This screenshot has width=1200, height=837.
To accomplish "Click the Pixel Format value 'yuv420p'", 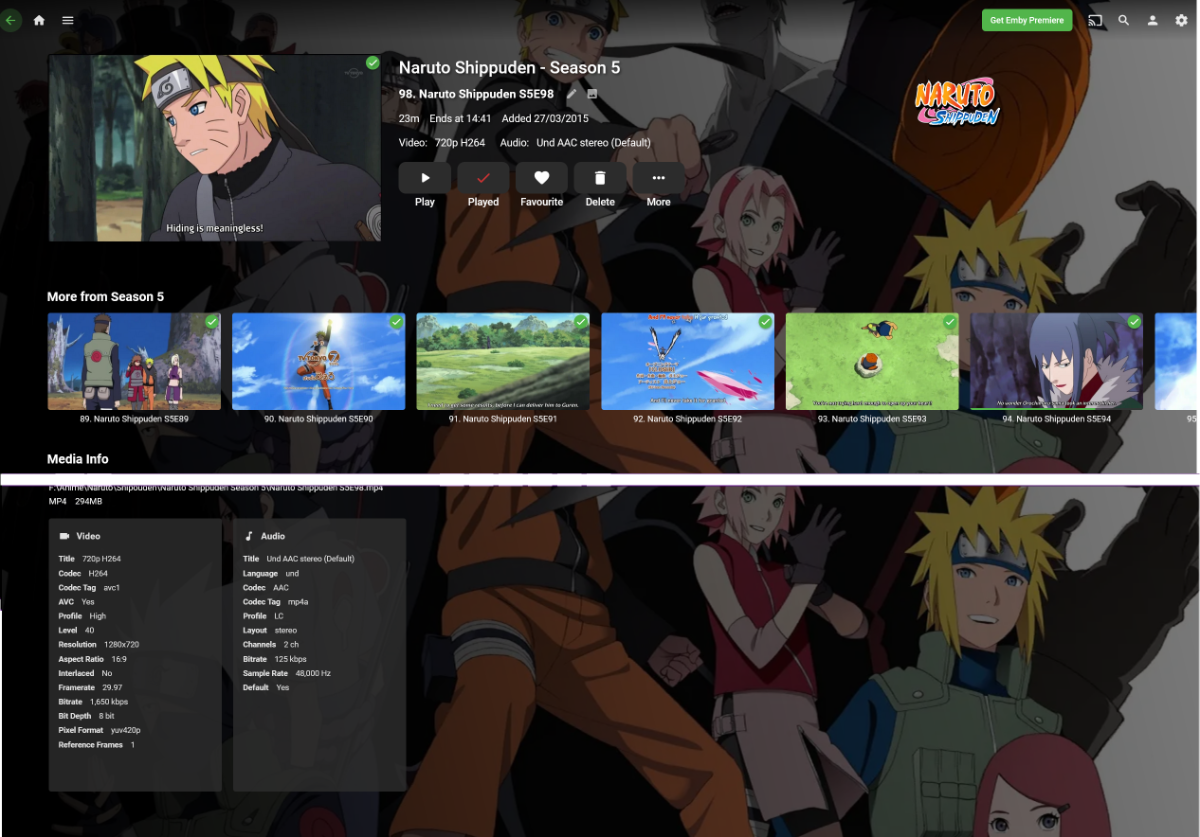I will pos(126,731).
